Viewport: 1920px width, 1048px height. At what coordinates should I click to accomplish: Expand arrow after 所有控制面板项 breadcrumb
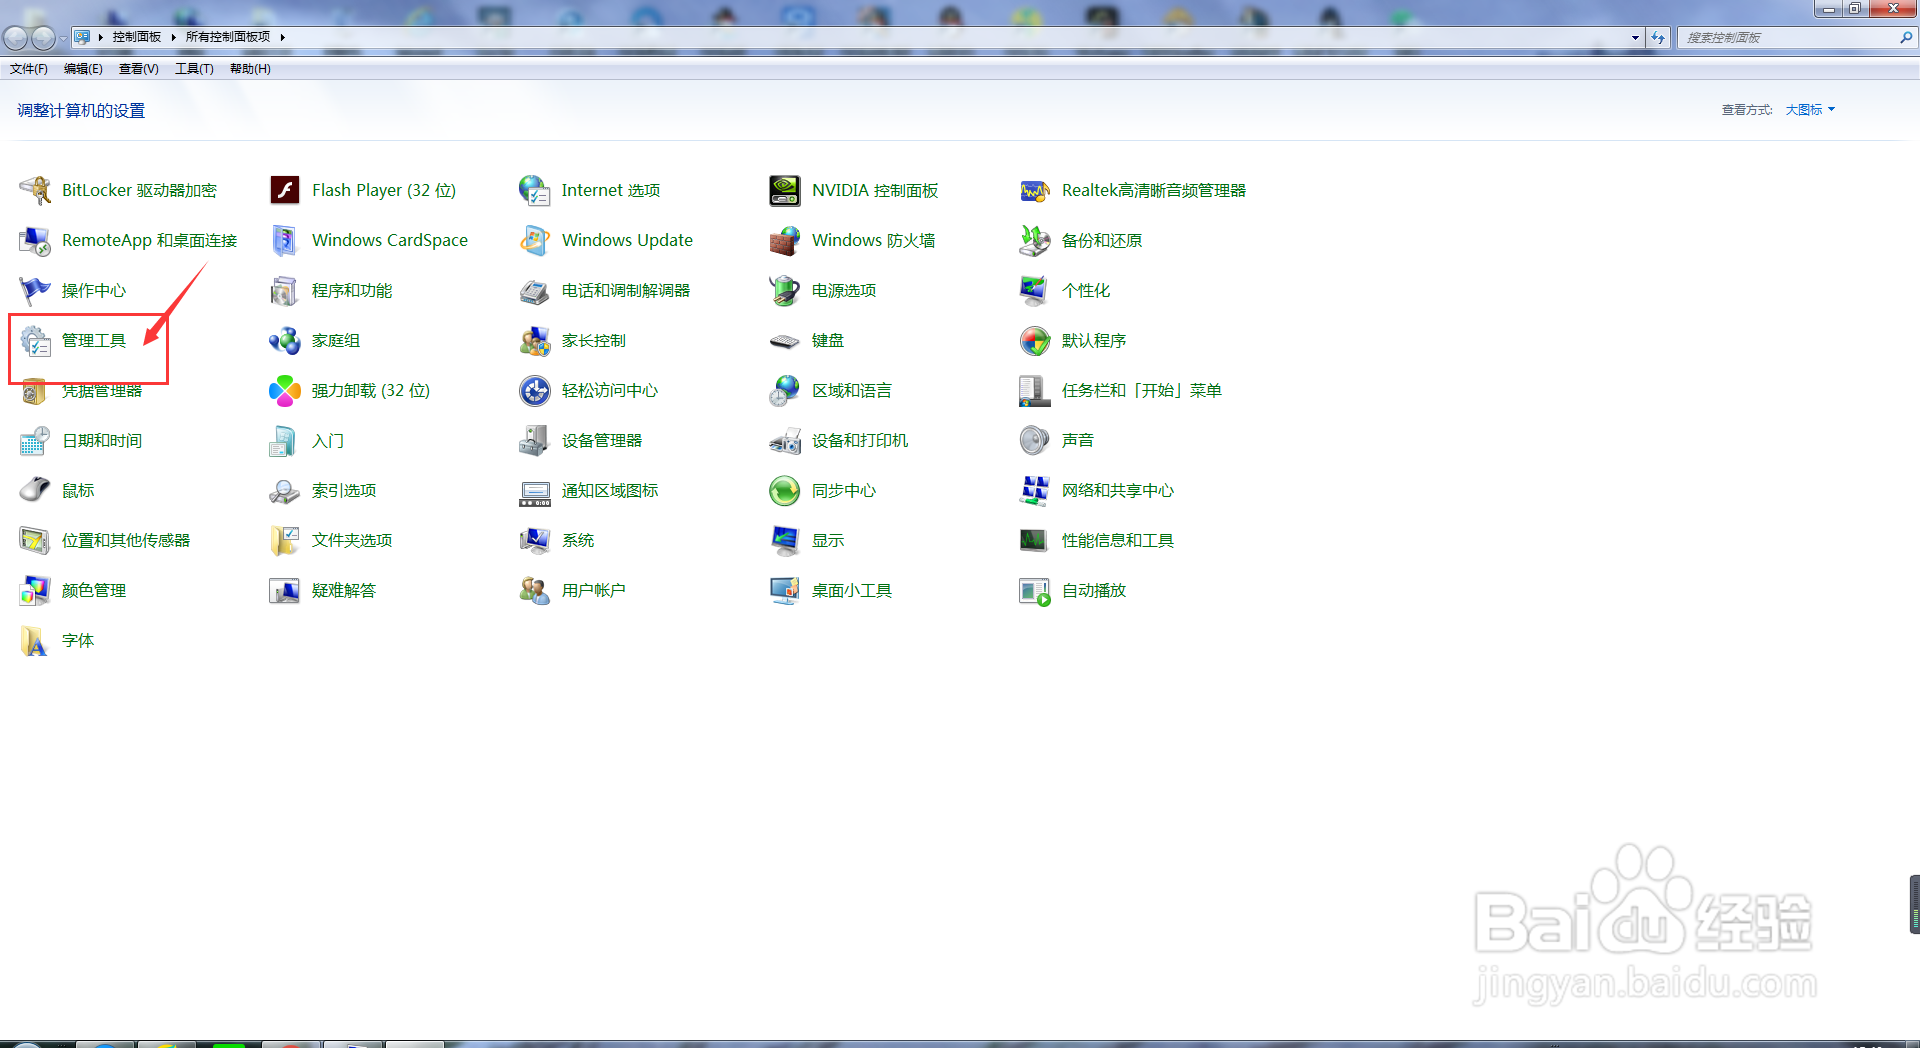click(283, 37)
